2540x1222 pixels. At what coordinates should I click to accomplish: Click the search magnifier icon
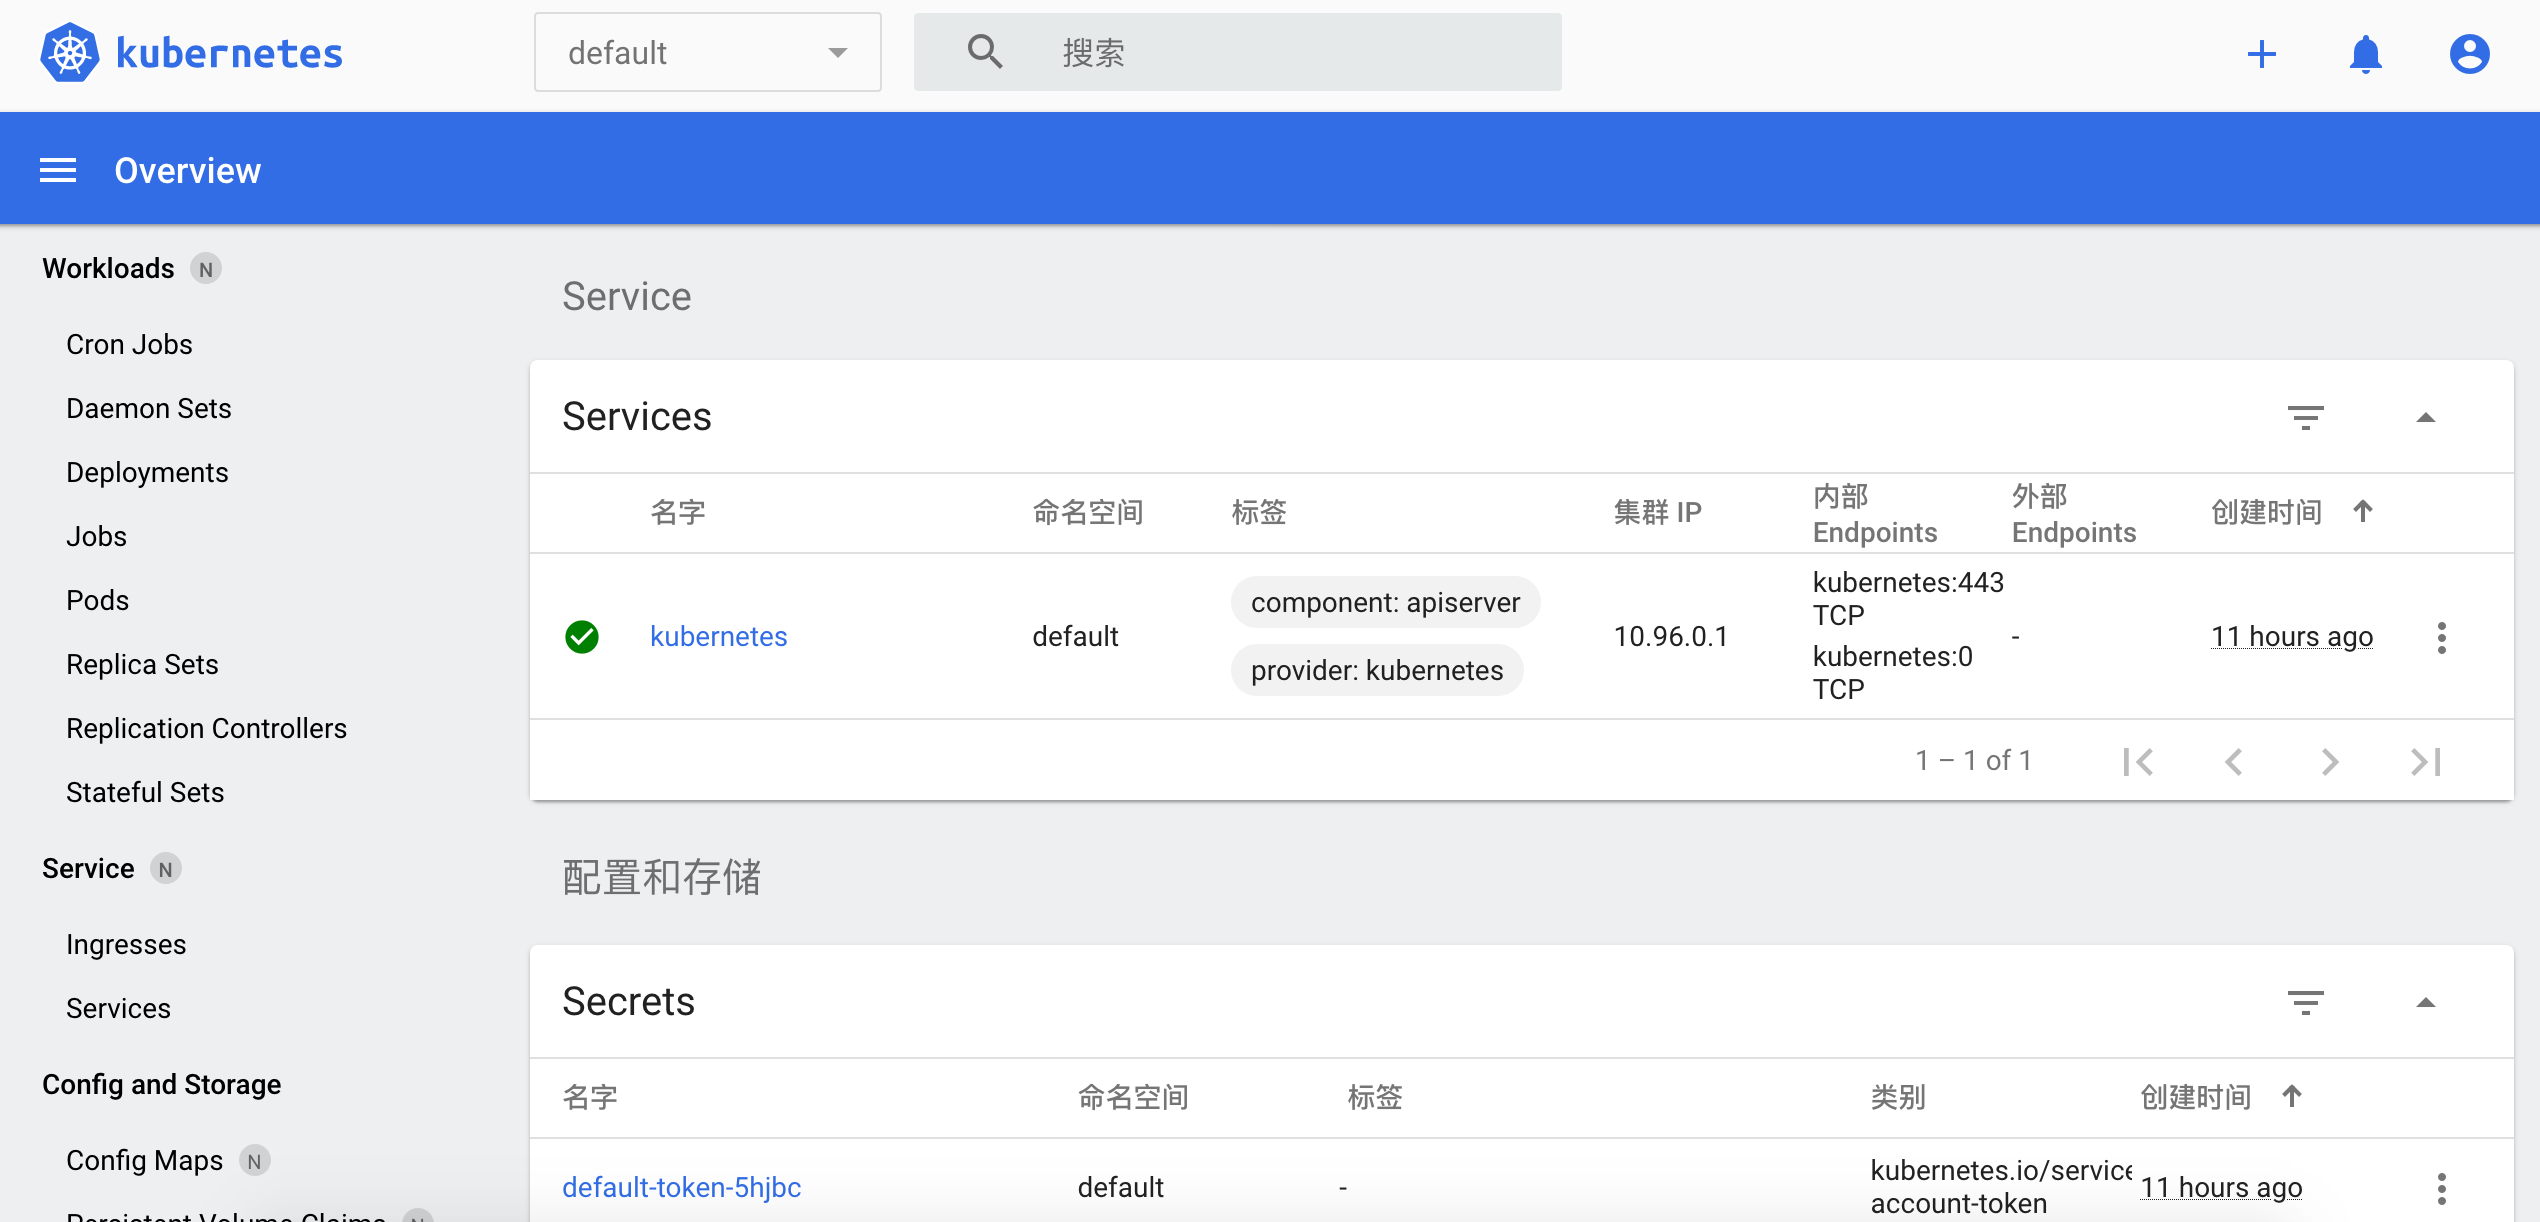tap(985, 51)
